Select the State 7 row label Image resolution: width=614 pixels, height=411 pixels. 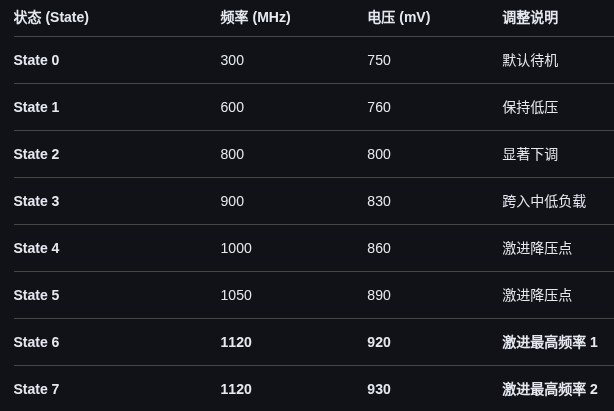coord(36,389)
